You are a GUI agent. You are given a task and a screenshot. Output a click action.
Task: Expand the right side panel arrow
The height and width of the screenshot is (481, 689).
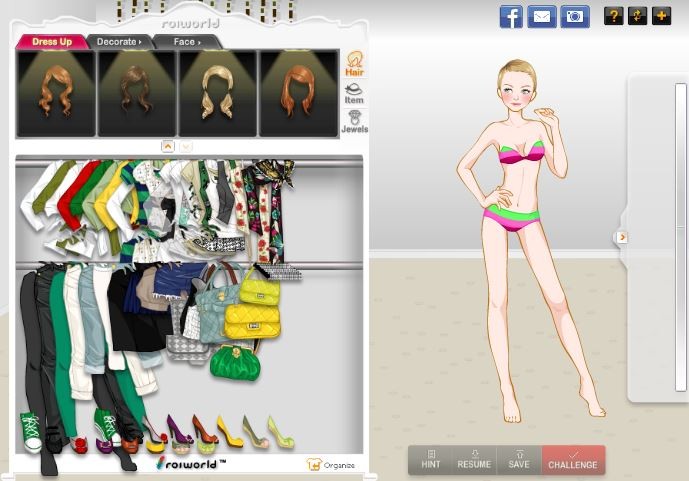(621, 237)
